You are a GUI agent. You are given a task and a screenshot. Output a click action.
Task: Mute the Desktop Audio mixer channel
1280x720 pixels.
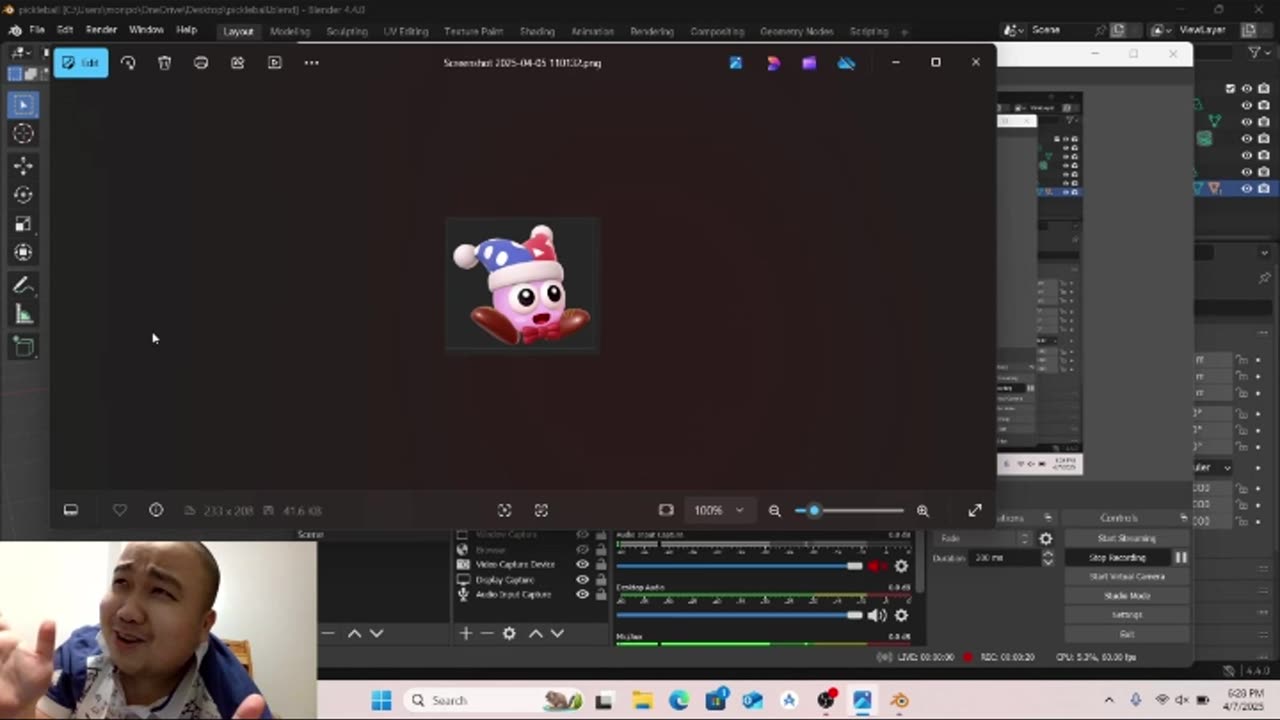[x=877, y=615]
